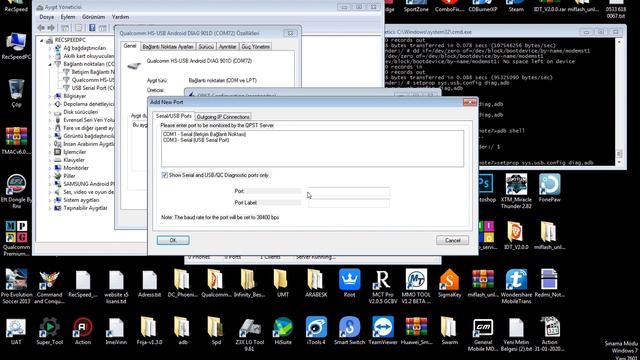This screenshot has width=640, height=360.
Task: Launch Pro Evolution Soccer 2013 icon
Action: pos(16,286)
